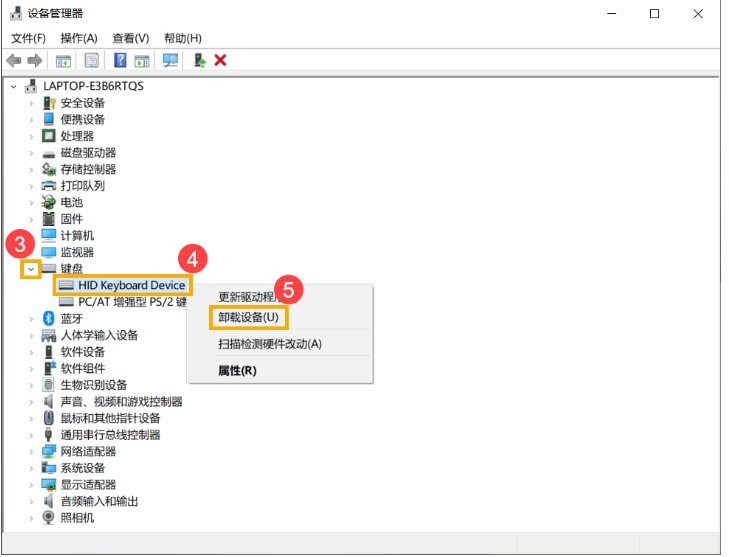Click the scan for hardware changes monitor icon
Image resolution: width=729 pixels, height=557 pixels.
[x=170, y=60]
